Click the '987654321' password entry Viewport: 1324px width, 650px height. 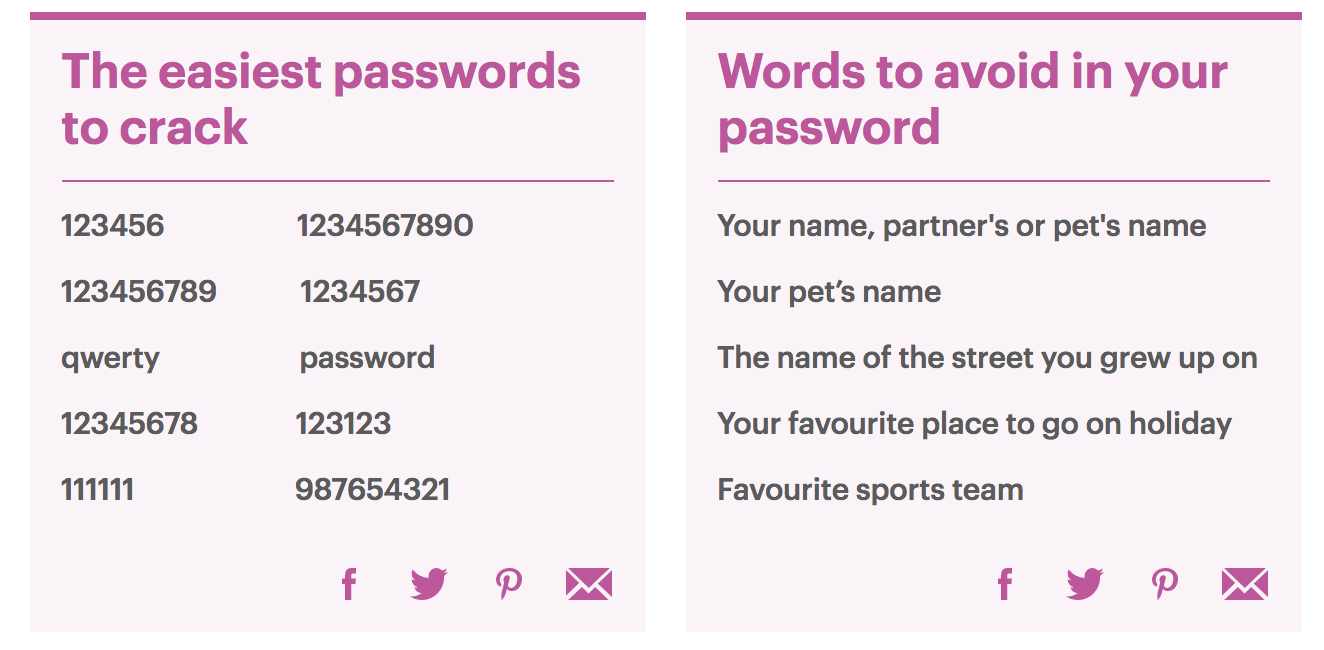372,490
